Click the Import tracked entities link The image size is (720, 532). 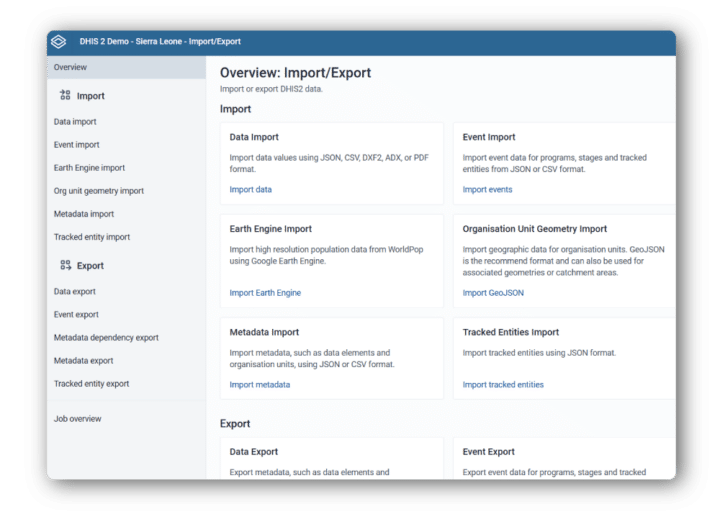click(503, 385)
